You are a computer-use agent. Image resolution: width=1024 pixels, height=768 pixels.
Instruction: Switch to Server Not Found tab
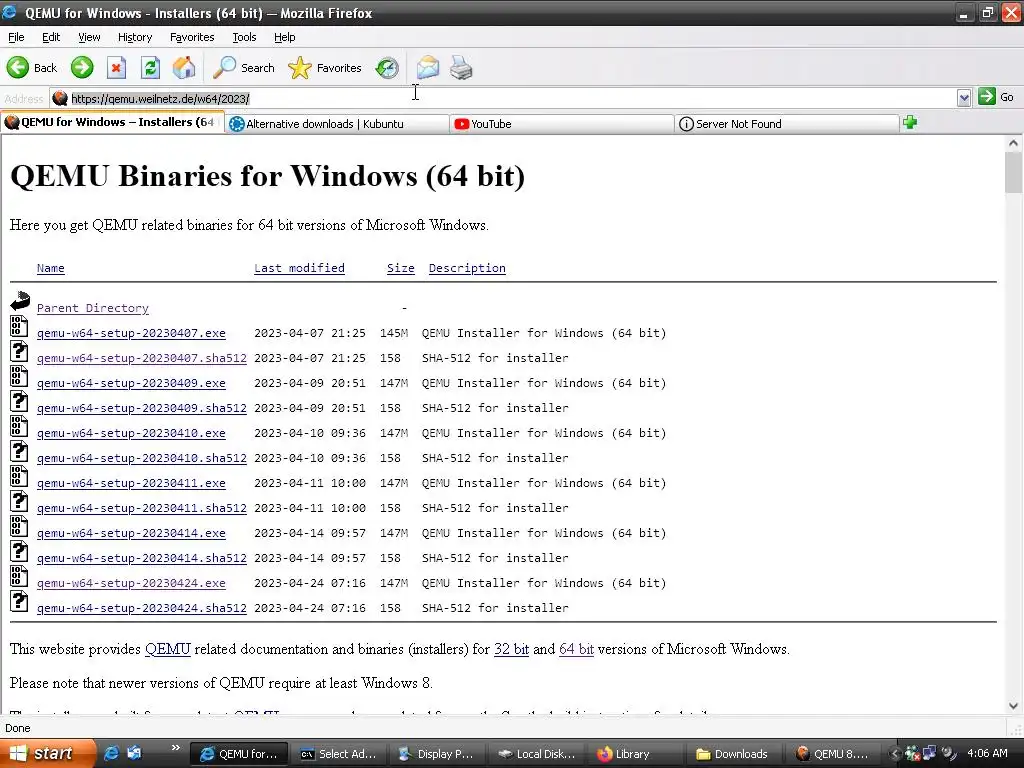[x=787, y=123]
